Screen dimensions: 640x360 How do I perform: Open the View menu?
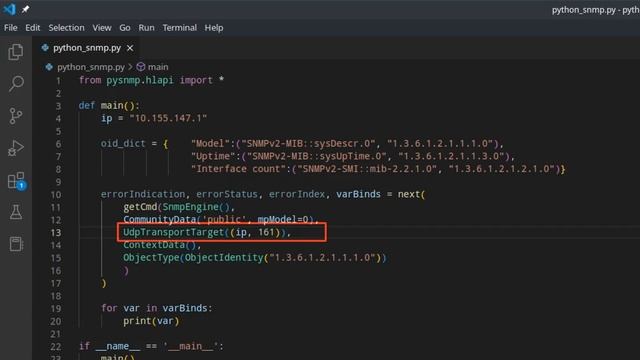tap(102, 28)
